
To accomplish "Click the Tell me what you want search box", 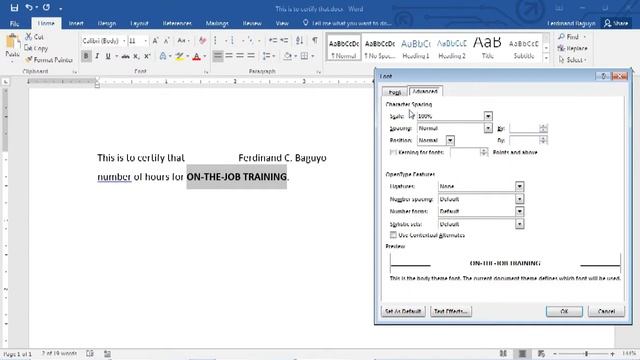I will pos(347,23).
